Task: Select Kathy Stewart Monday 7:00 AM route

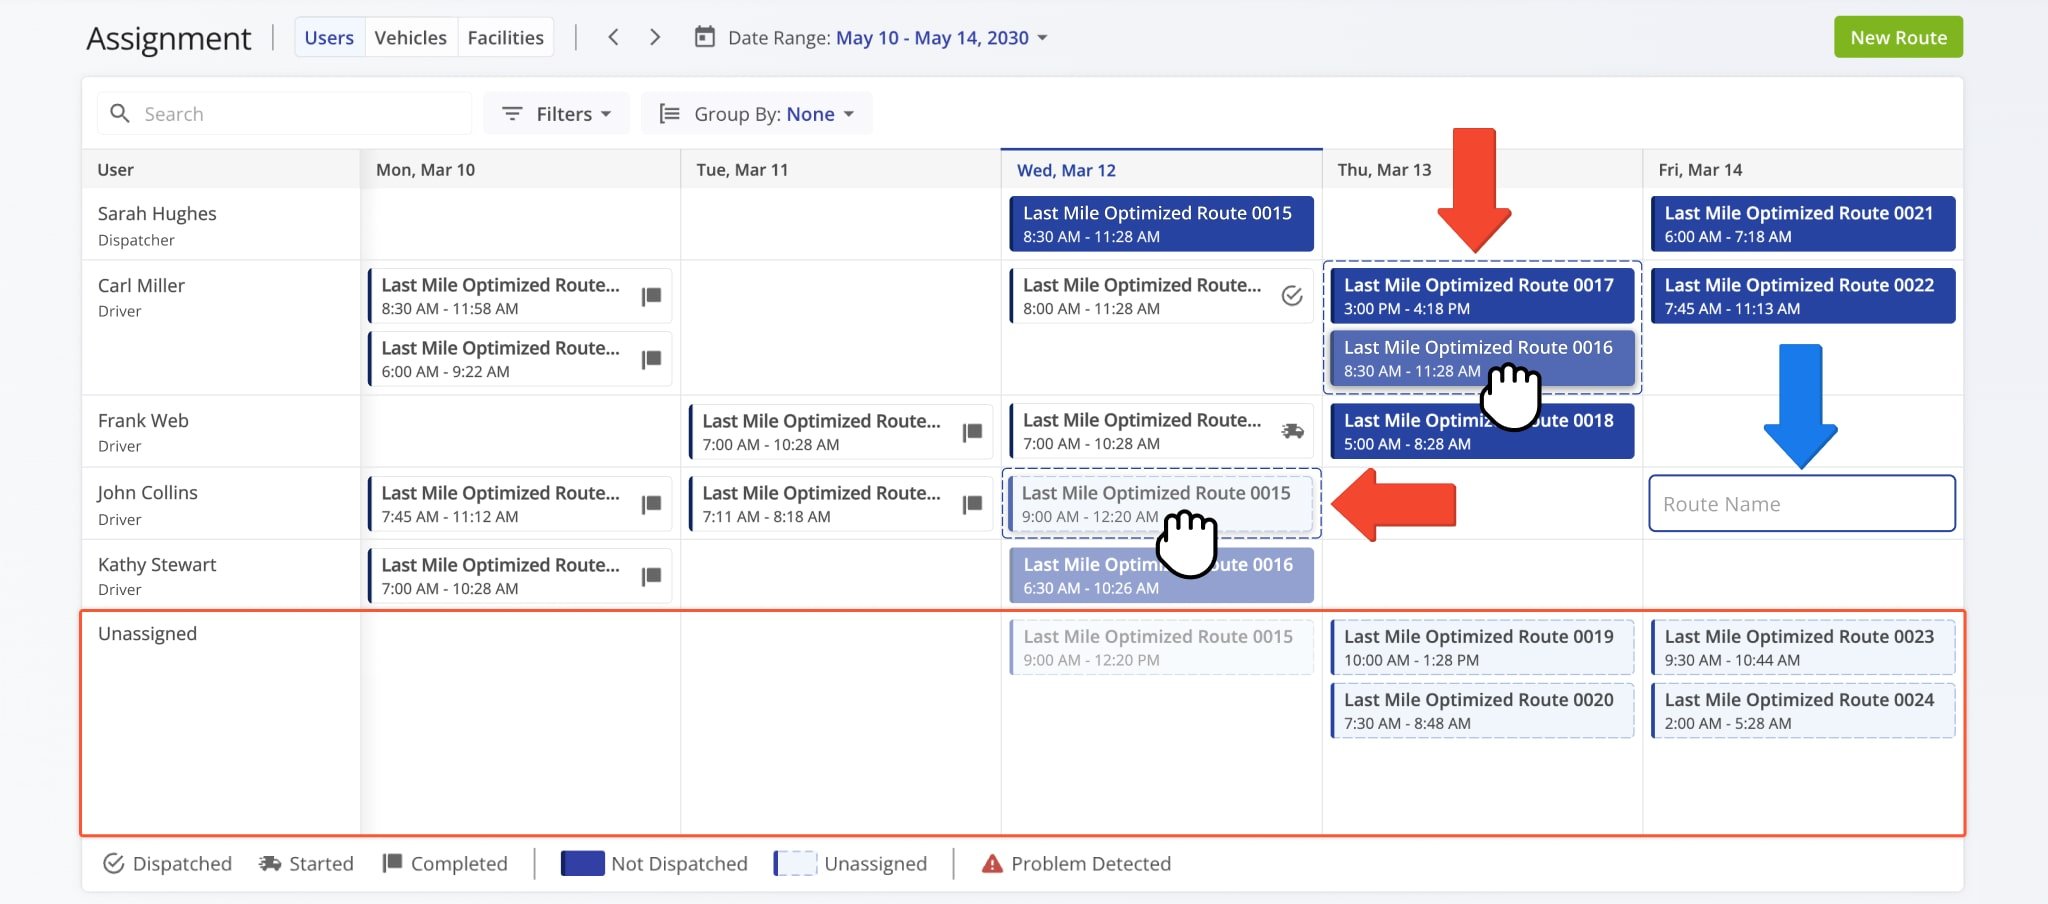Action: coord(520,575)
